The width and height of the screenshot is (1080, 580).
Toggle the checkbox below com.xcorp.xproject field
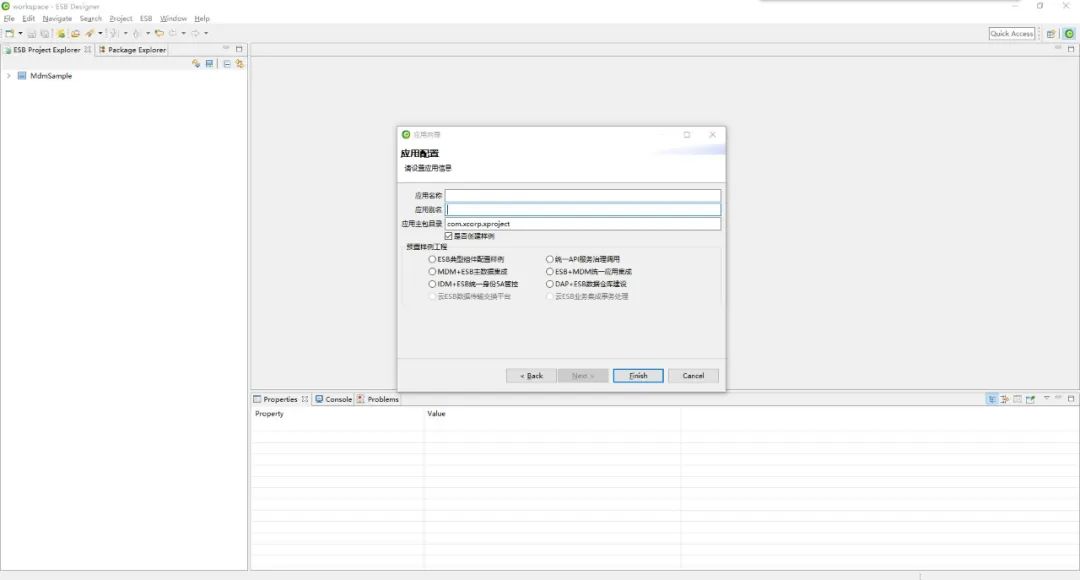448,236
